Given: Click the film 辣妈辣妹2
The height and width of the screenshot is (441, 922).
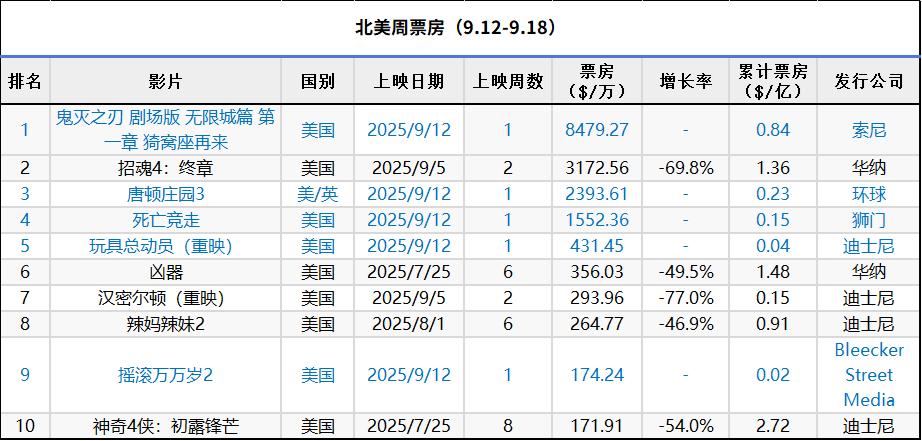Looking at the screenshot, I should [165, 323].
